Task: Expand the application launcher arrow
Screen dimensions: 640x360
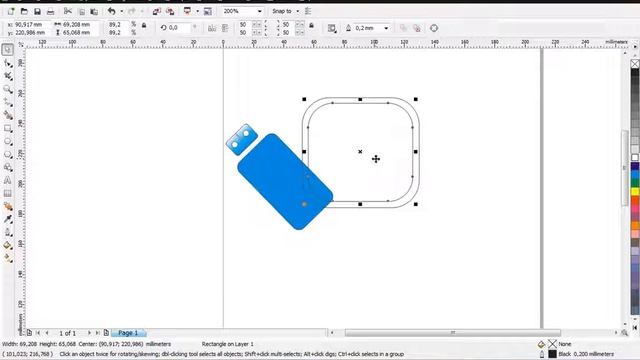Action: 198,11
